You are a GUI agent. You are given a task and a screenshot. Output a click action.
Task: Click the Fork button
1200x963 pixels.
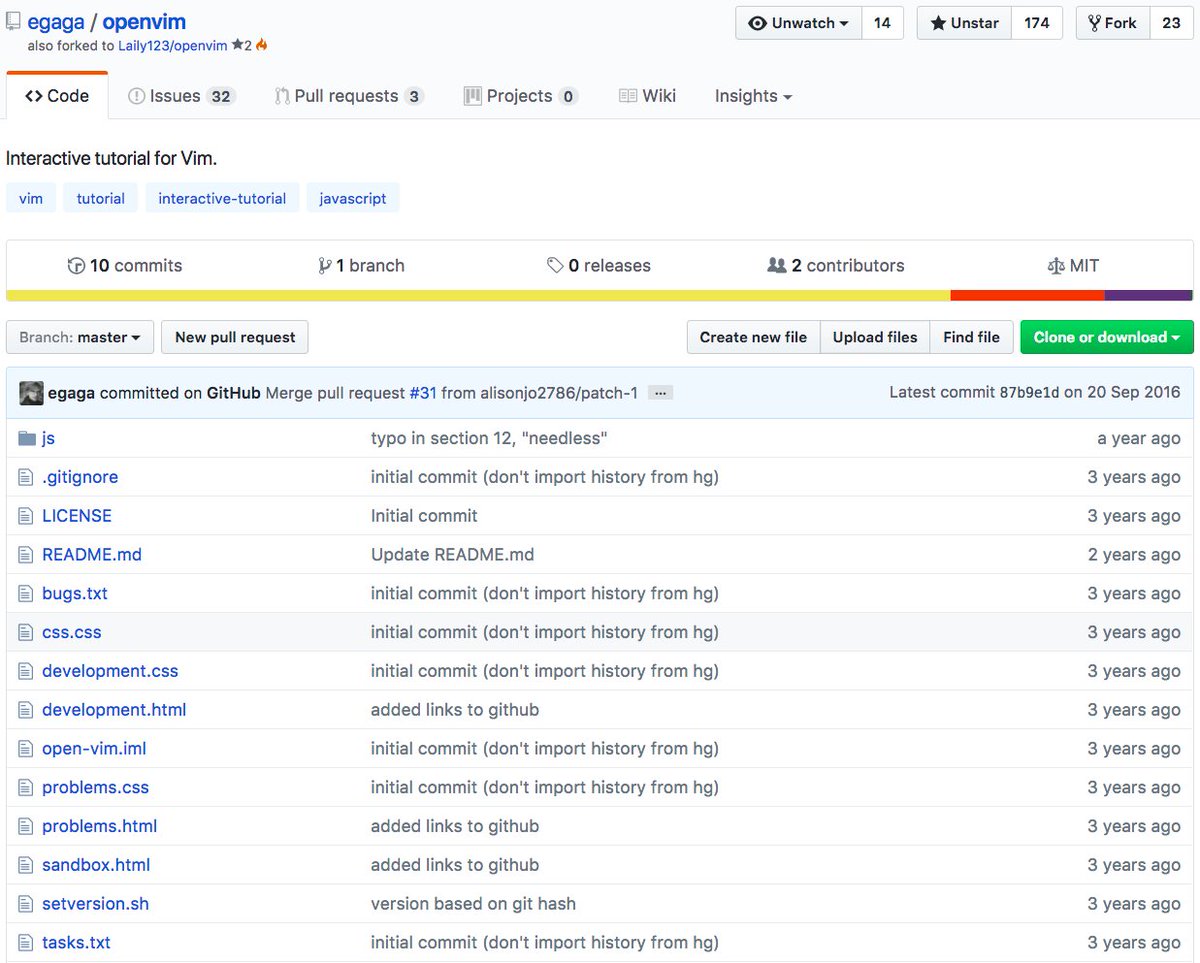[x=1112, y=23]
